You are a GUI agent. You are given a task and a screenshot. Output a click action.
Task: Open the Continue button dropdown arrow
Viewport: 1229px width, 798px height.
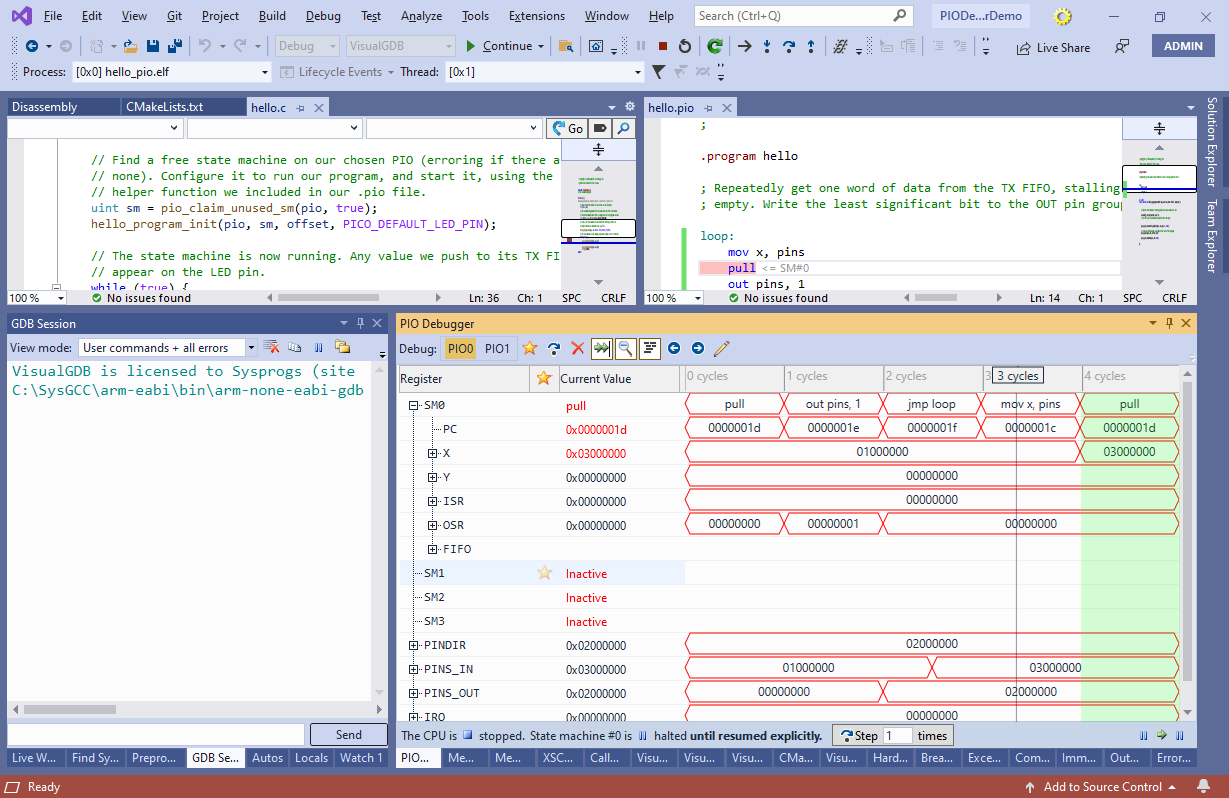point(541,46)
